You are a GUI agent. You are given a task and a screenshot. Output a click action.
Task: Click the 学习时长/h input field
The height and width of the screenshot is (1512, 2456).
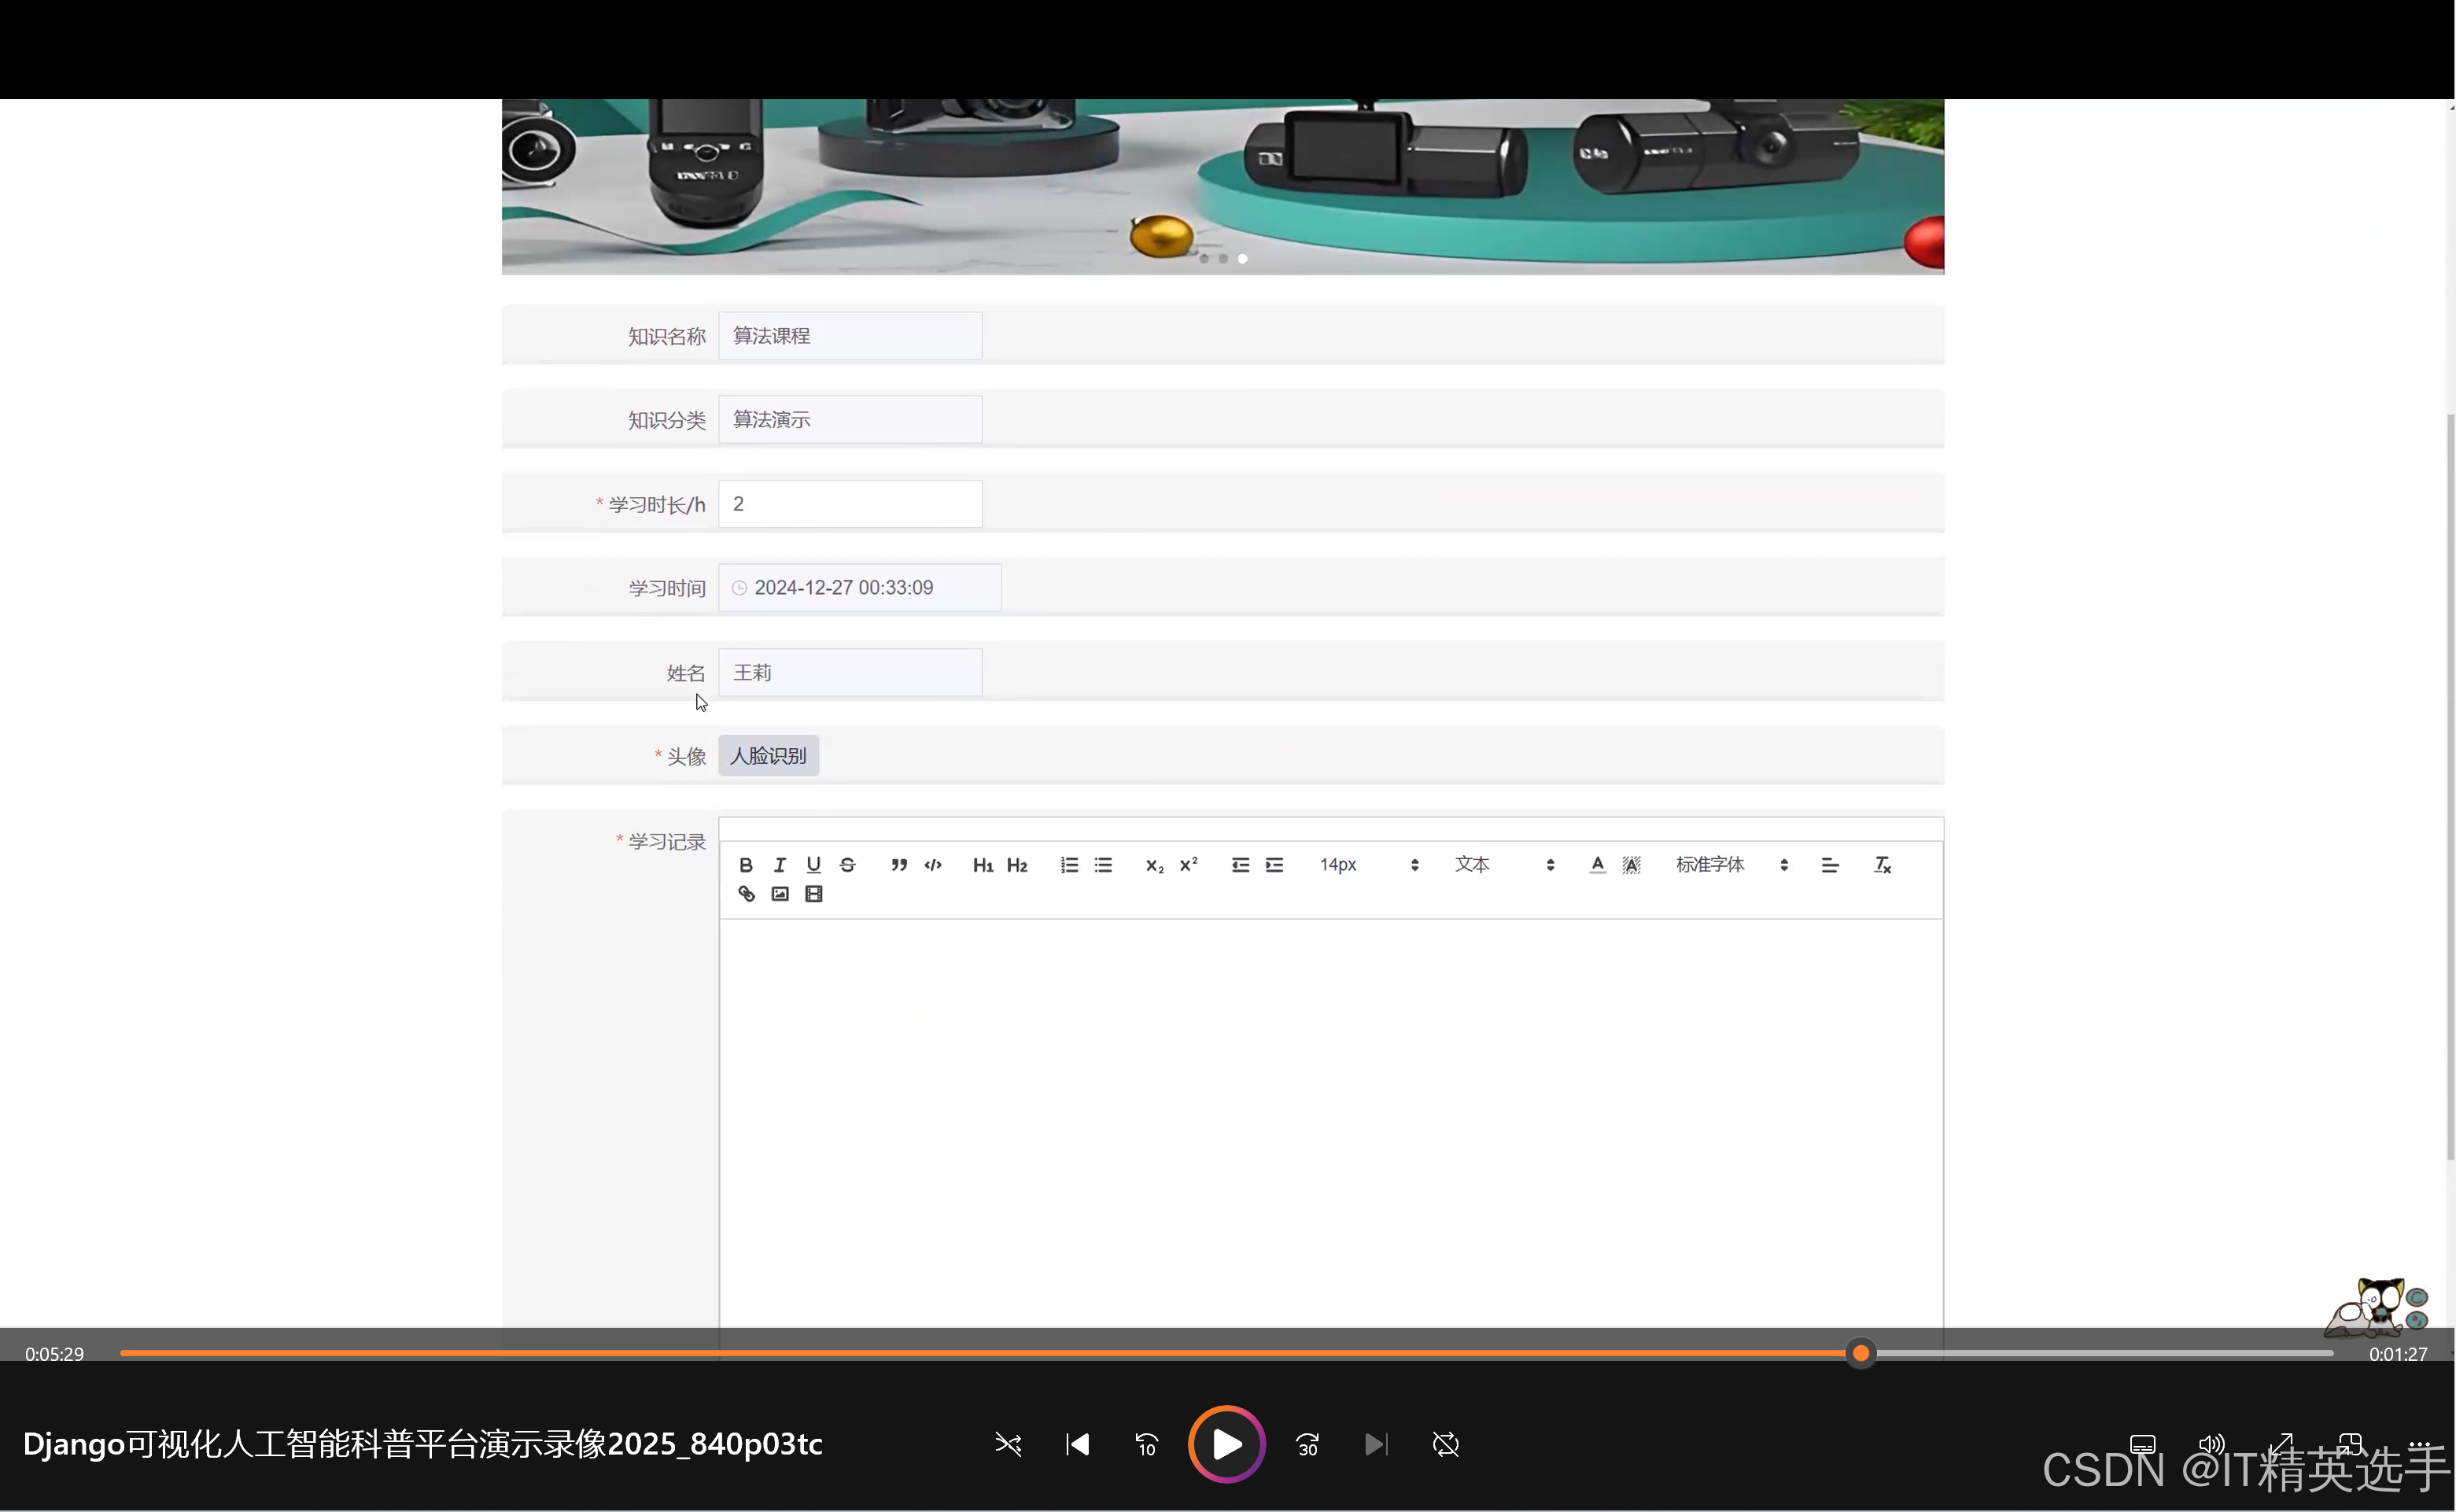(850, 504)
